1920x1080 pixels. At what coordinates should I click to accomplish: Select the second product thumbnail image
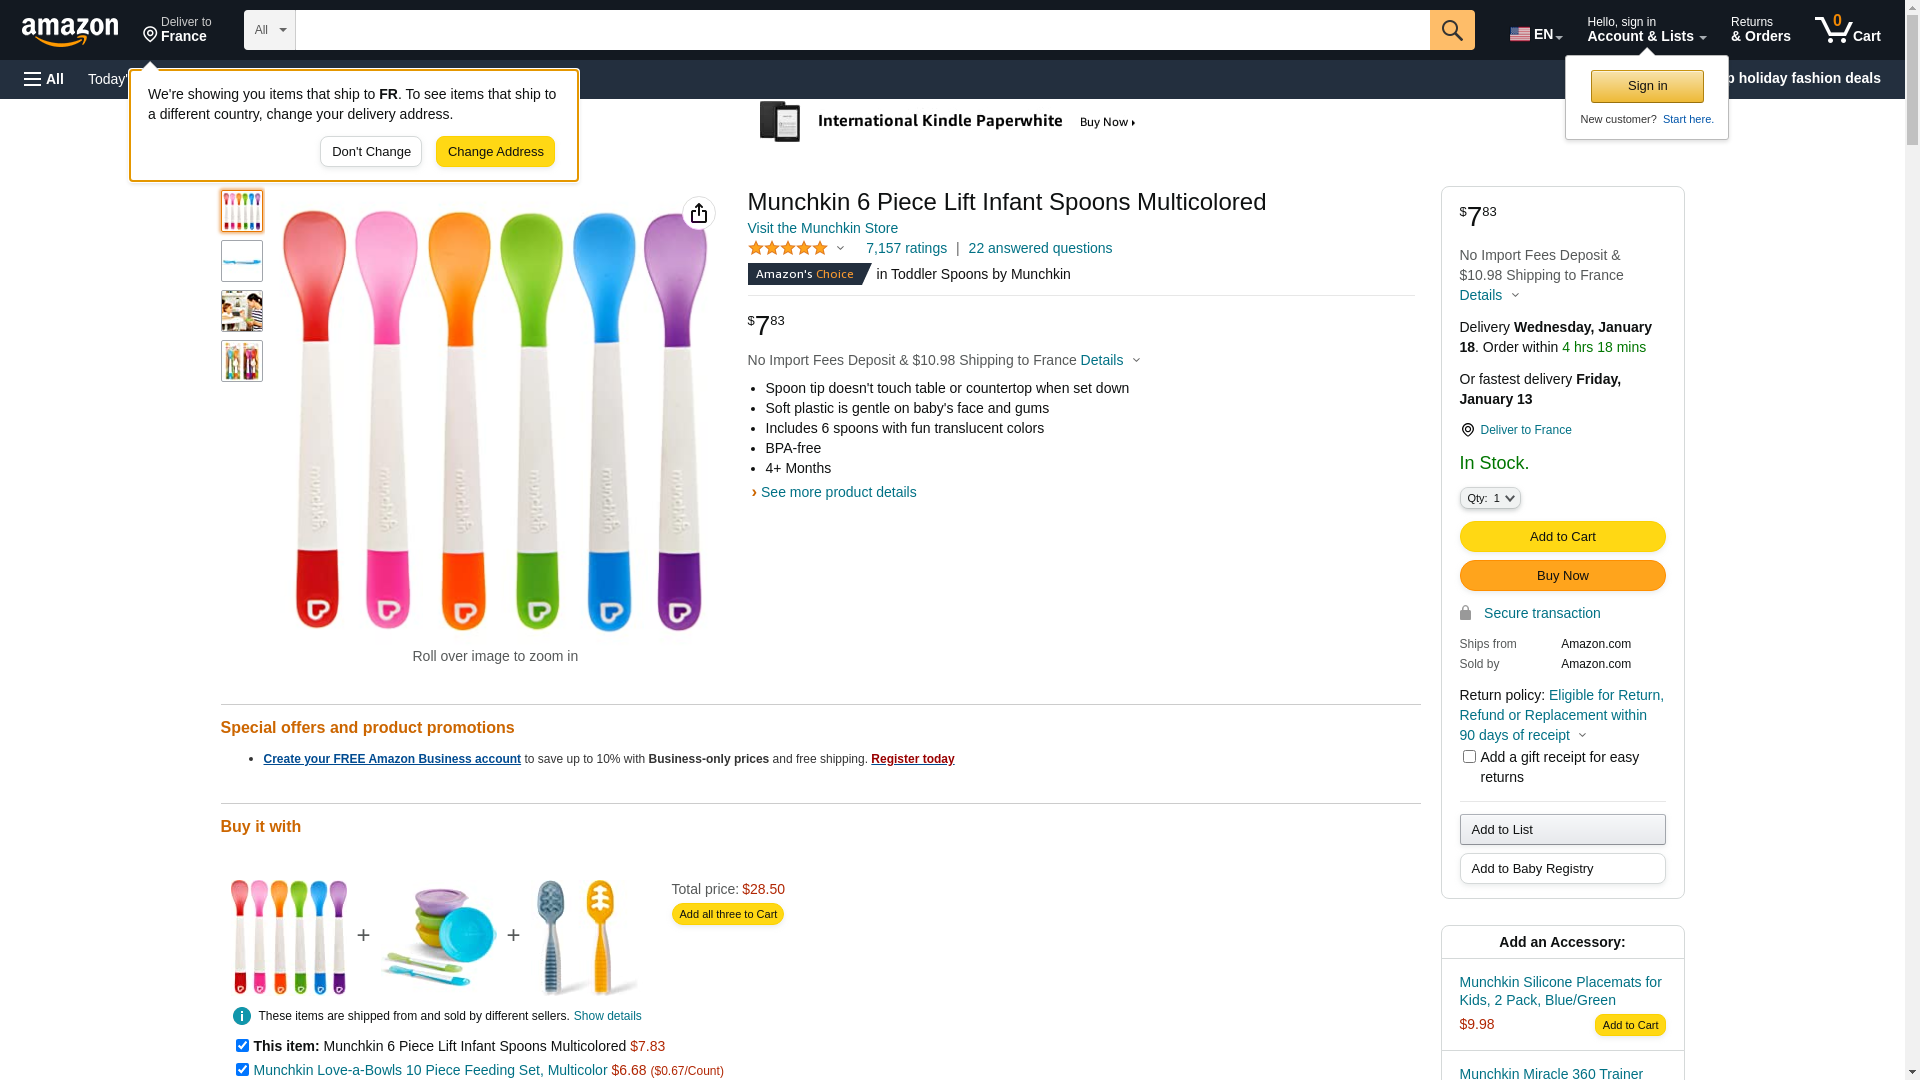coord(242,261)
